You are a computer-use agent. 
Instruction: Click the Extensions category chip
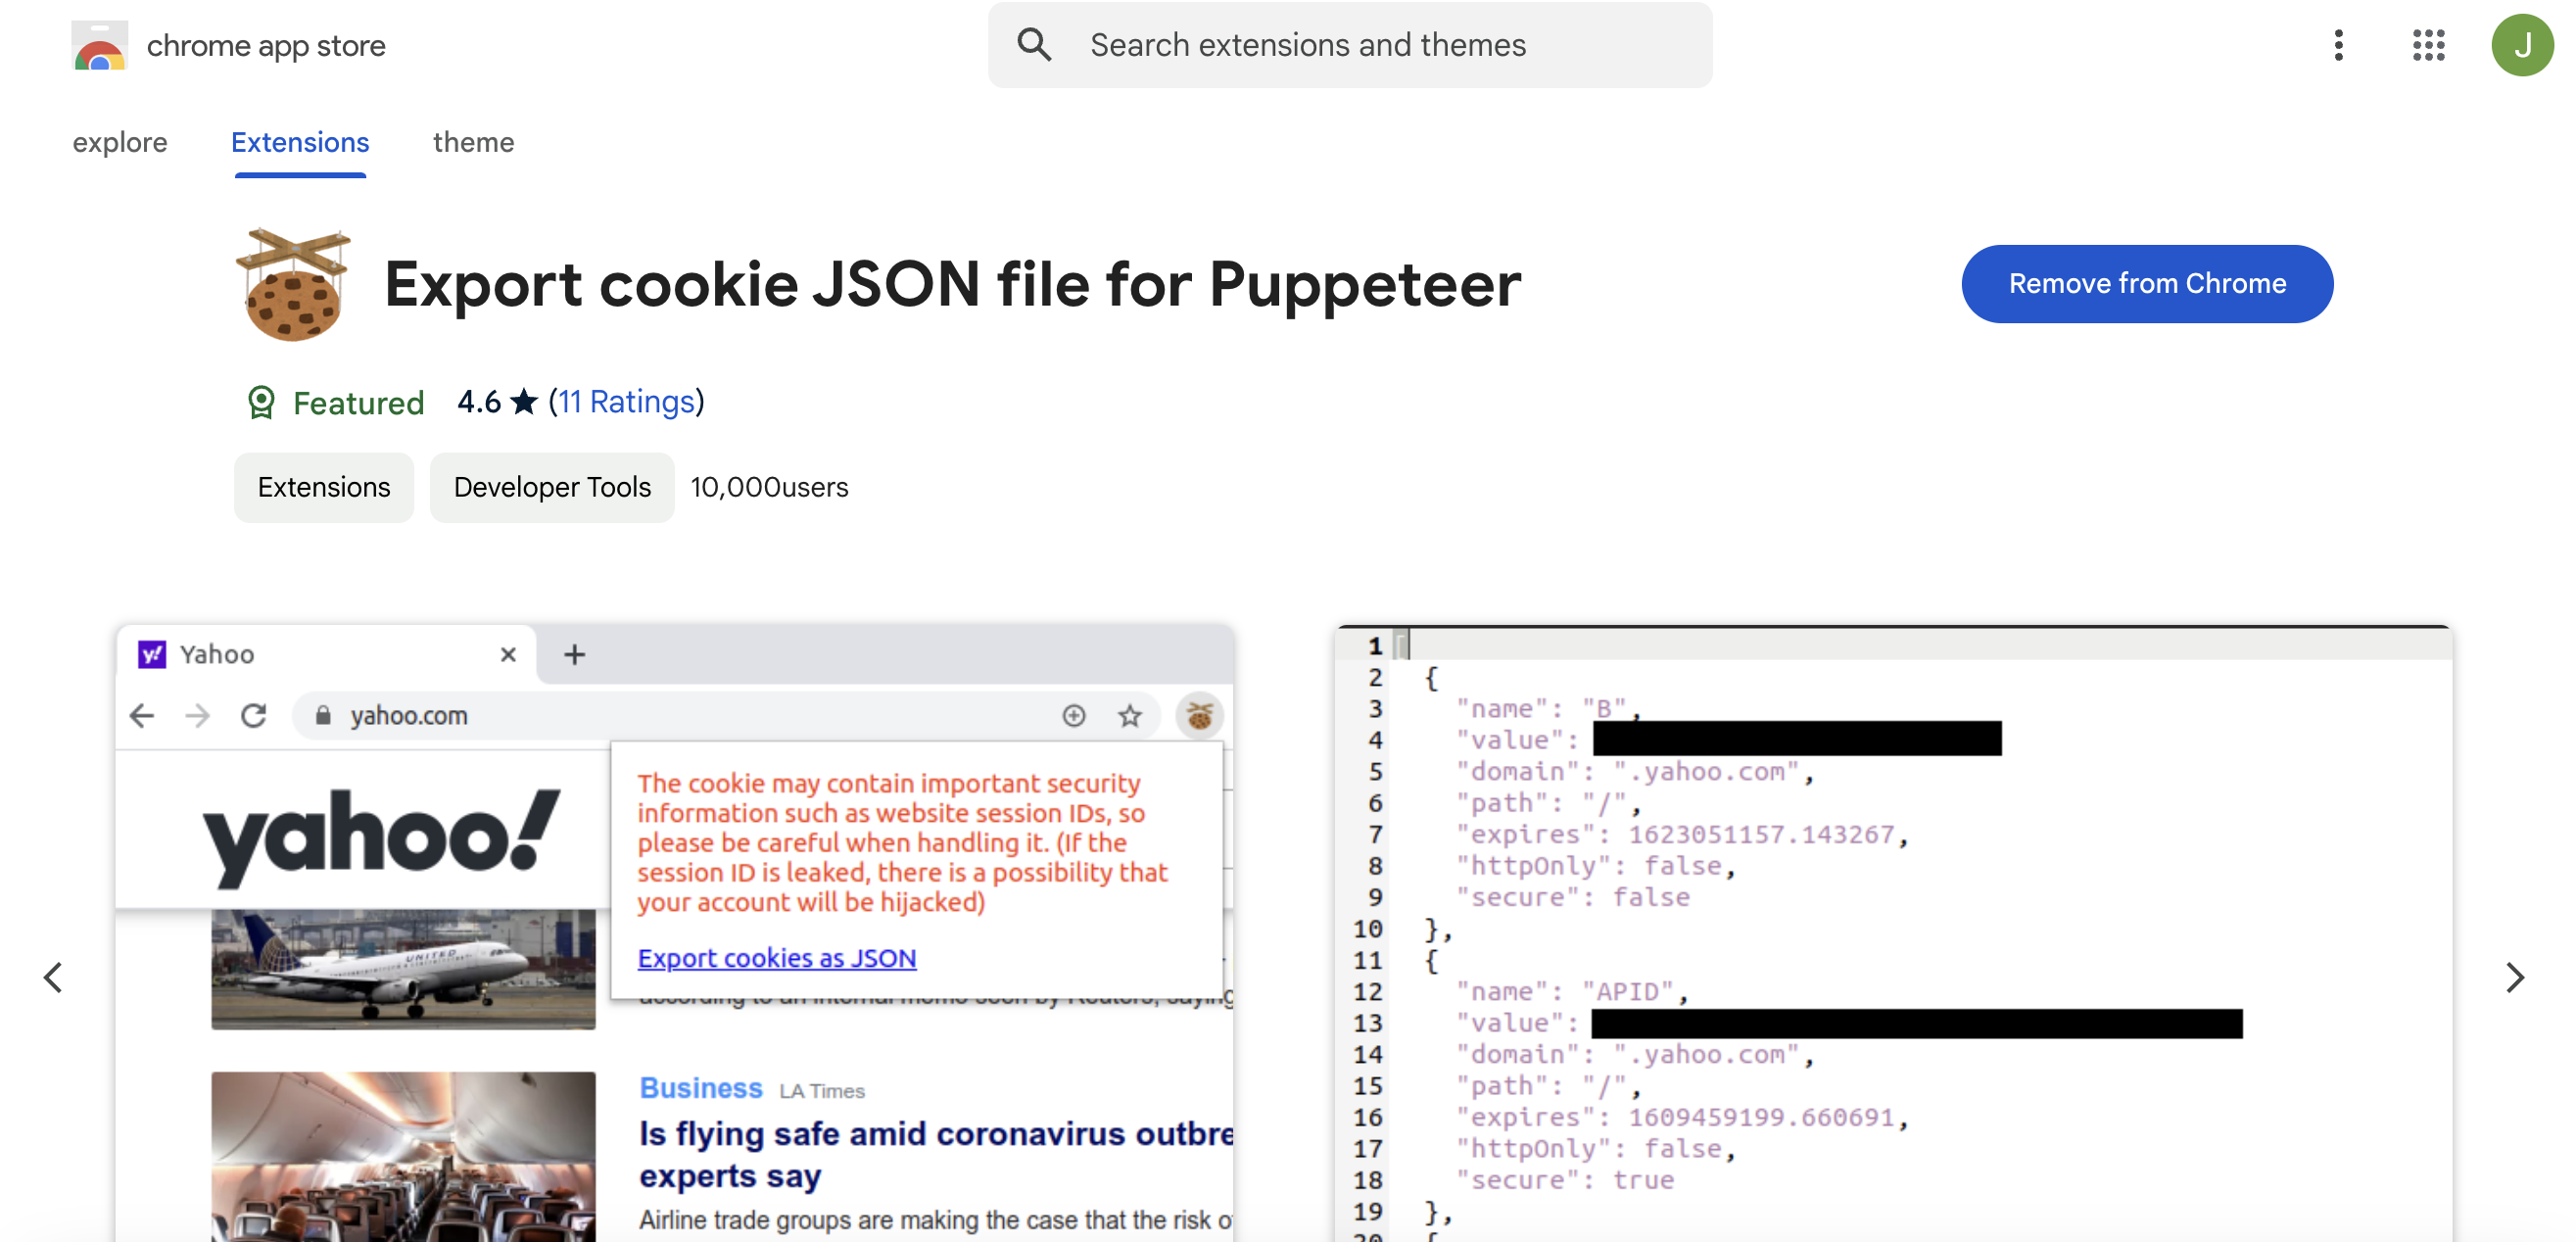tap(324, 487)
